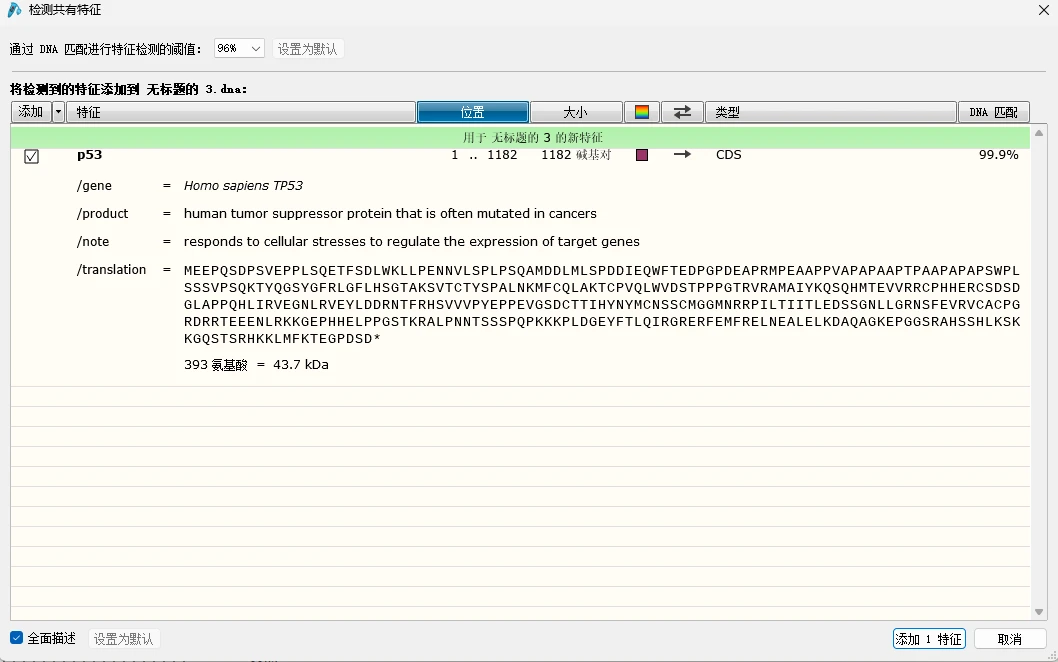Sort by the 类型 column header
Image resolution: width=1058 pixels, height=662 pixels.
(830, 112)
